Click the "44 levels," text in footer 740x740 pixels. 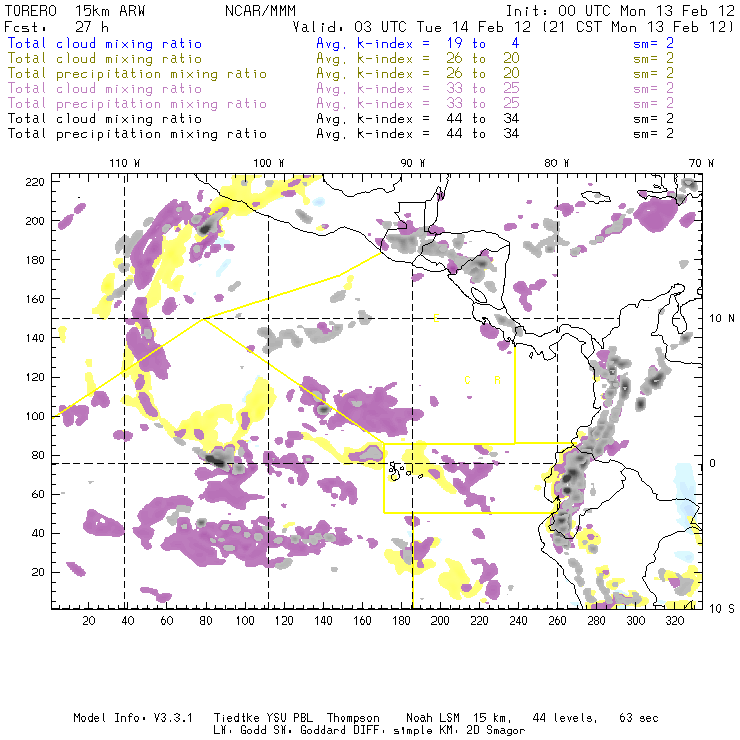pyautogui.click(x=565, y=718)
